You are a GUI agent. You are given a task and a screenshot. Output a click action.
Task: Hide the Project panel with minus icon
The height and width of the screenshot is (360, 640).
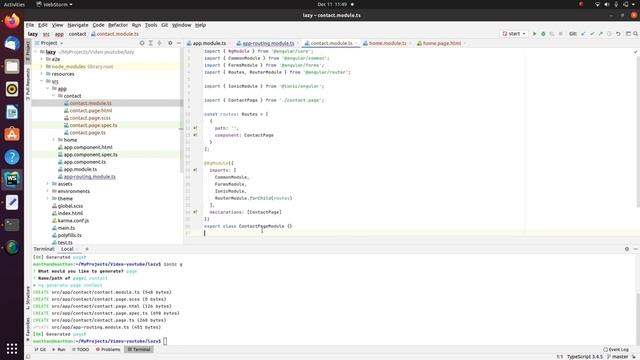pos(178,43)
